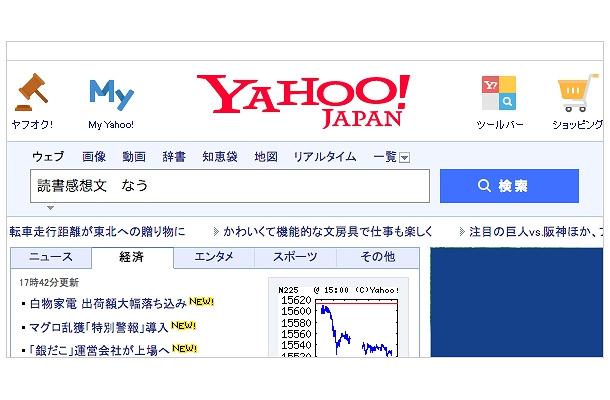Open the 注目の巨人vs.阪神ほか headline link

536,232
